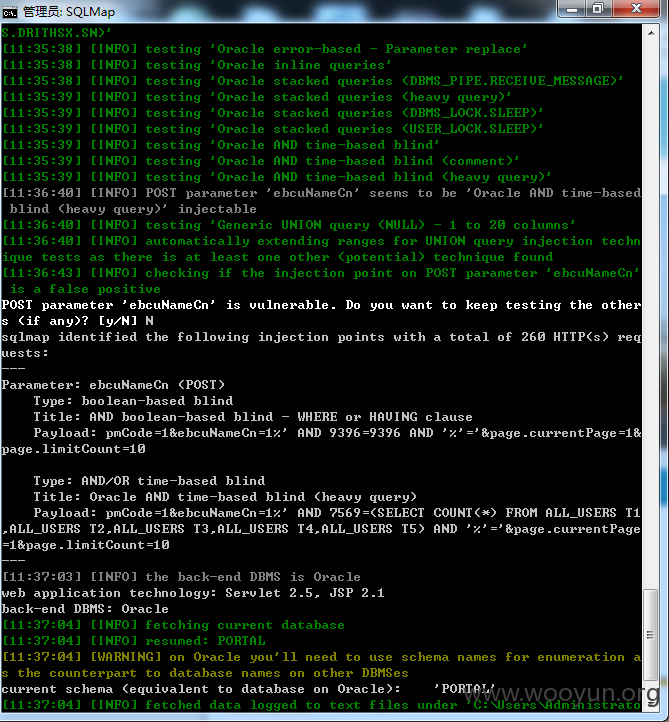
Task: Click text 'back-end DBMS: Oracle'
Action: pyautogui.click(x=85, y=609)
